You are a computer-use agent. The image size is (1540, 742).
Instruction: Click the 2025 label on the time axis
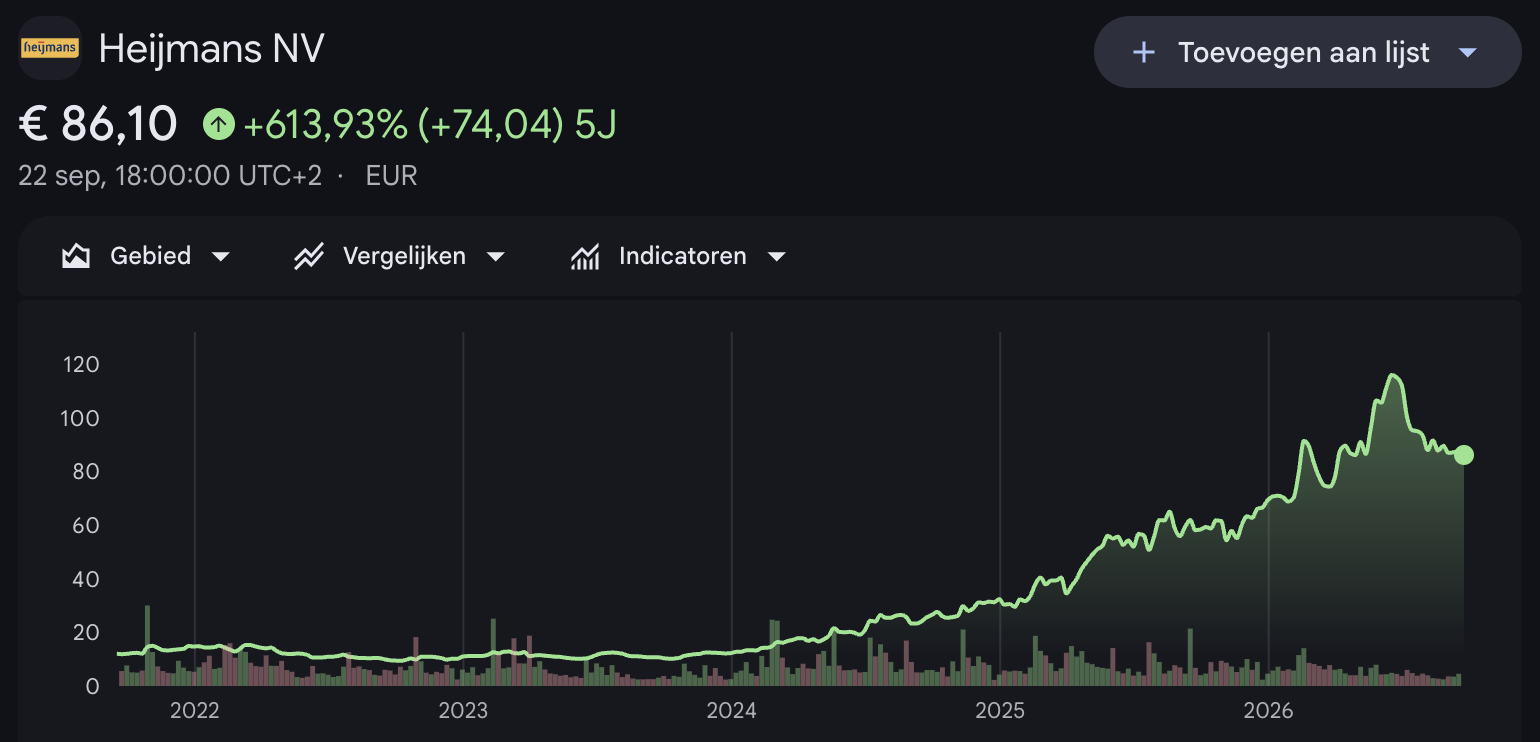tap(1000, 711)
